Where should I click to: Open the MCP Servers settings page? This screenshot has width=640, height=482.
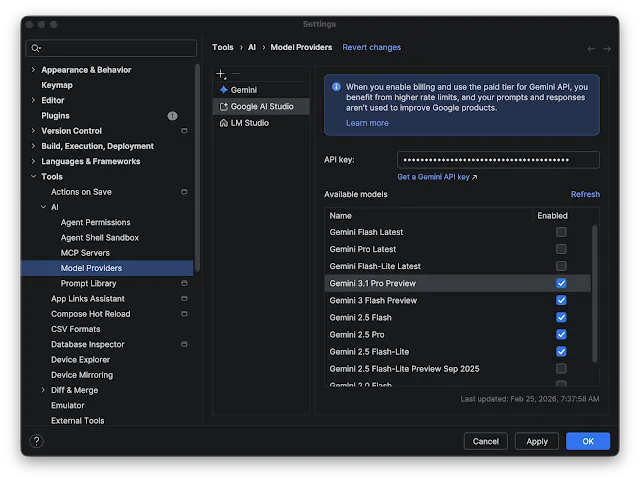click(85, 253)
